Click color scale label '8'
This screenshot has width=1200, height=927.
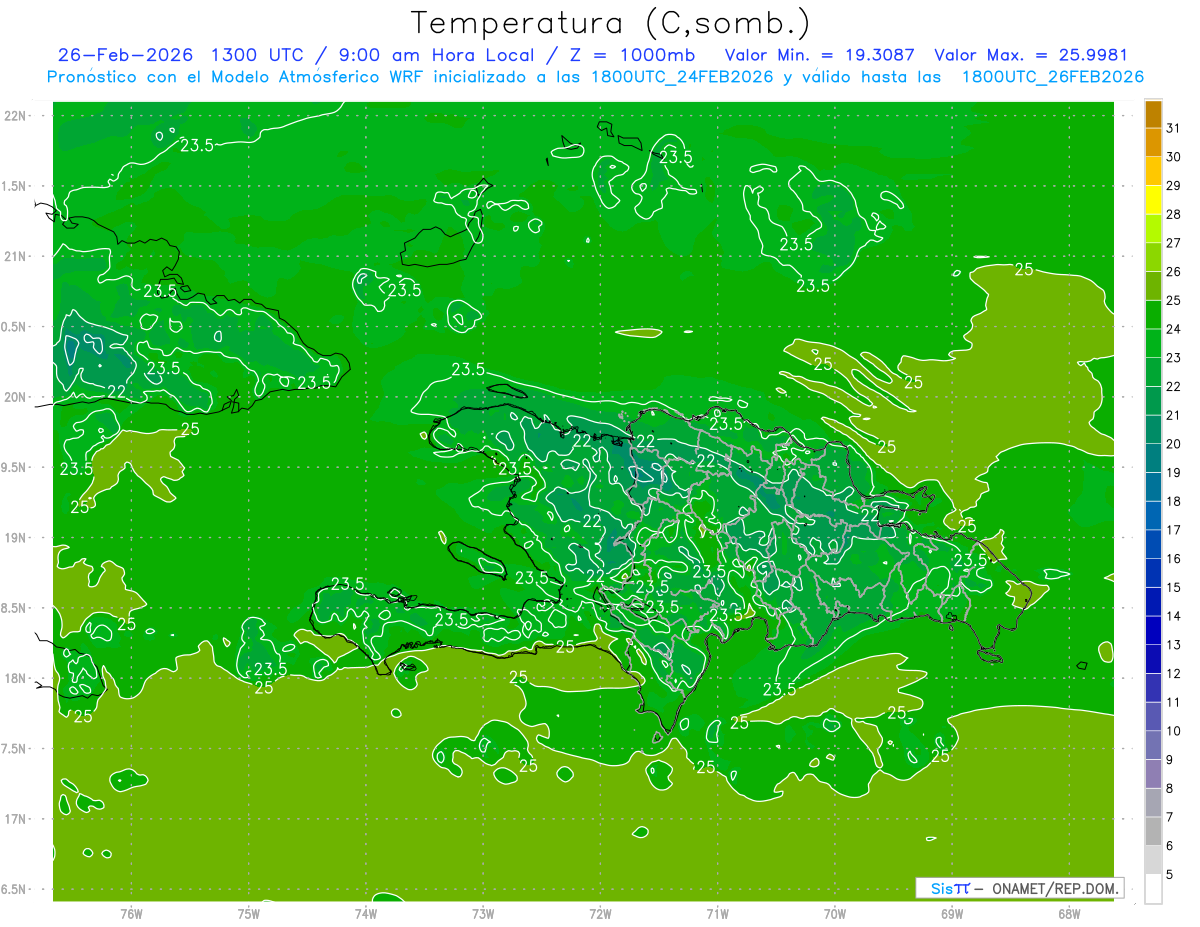point(1170,789)
